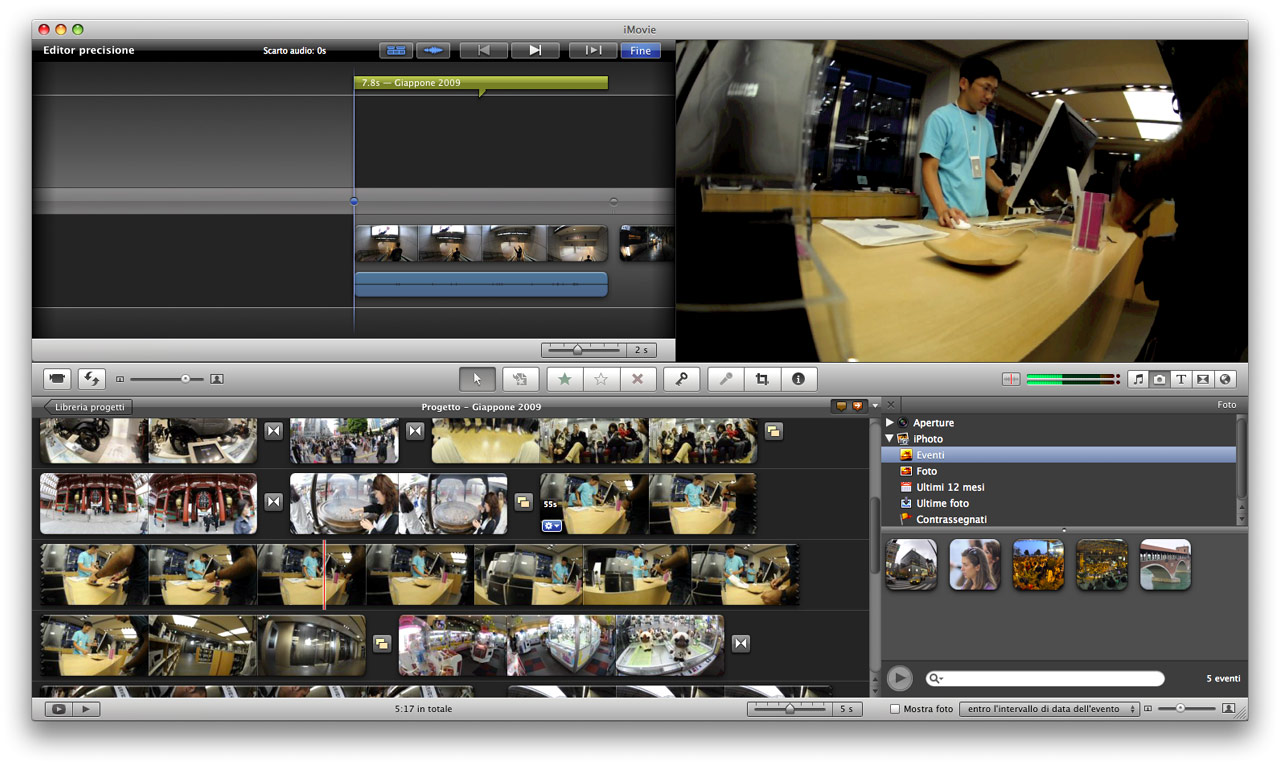Click the gray edit point handle on the right
The height and width of the screenshot is (765, 1280).
(613, 201)
